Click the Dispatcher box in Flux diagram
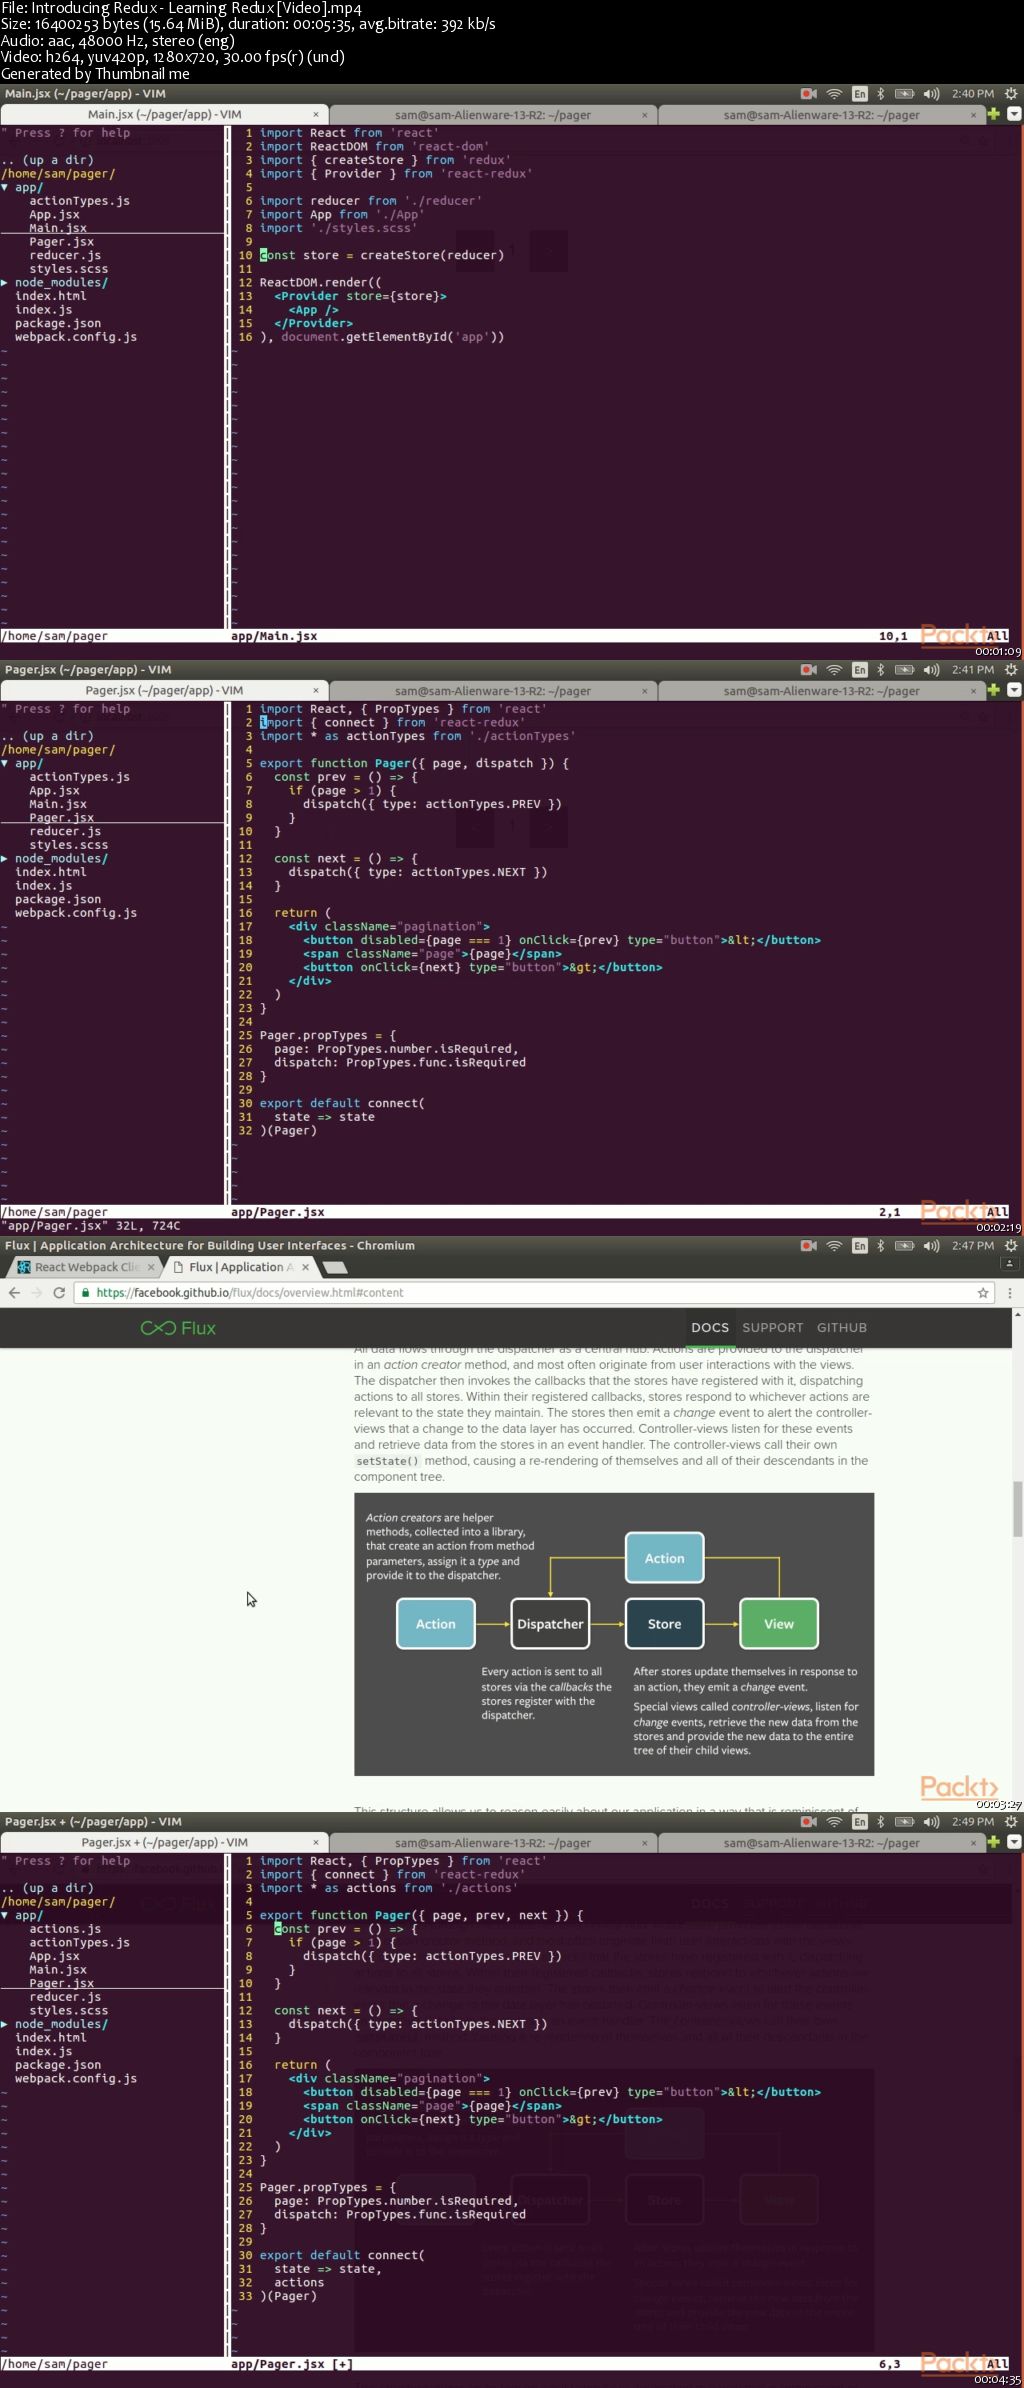This screenshot has height=2388, width=1024. pyautogui.click(x=550, y=1624)
